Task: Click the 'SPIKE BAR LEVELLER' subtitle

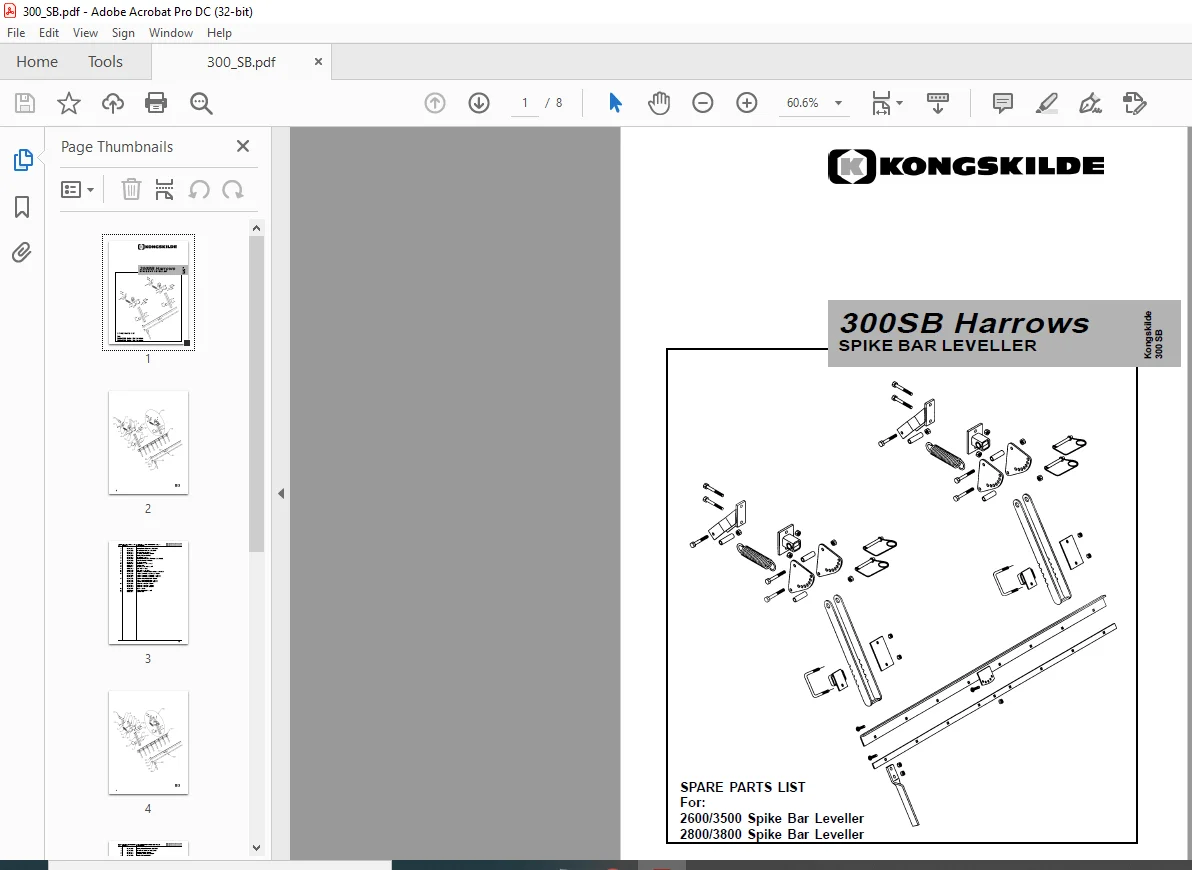Action: point(937,345)
